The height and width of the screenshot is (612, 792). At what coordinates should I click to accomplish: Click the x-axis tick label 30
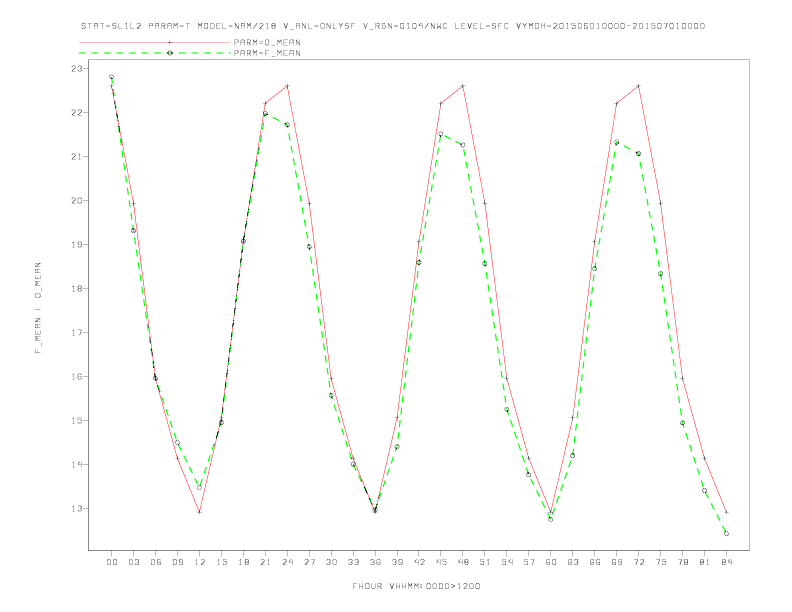pos(331,562)
